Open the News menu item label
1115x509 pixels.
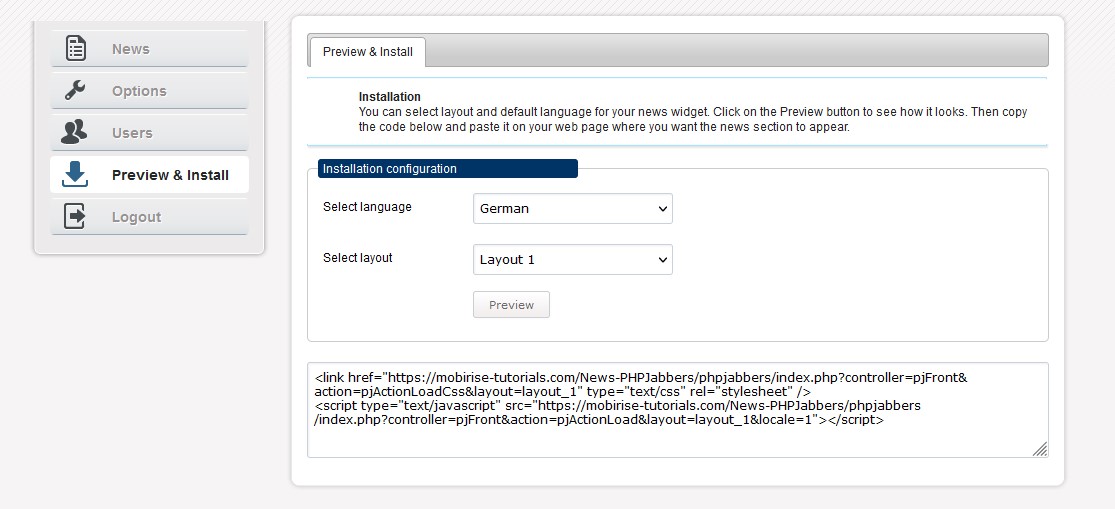(x=131, y=49)
